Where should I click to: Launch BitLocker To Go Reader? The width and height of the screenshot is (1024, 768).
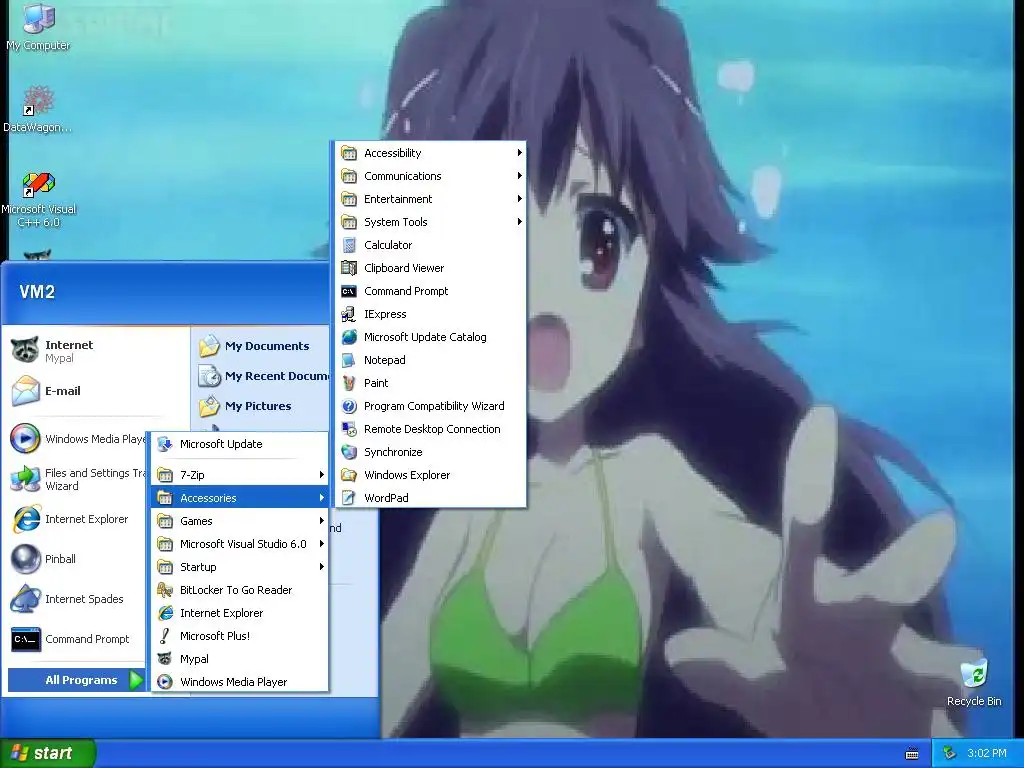[239, 590]
